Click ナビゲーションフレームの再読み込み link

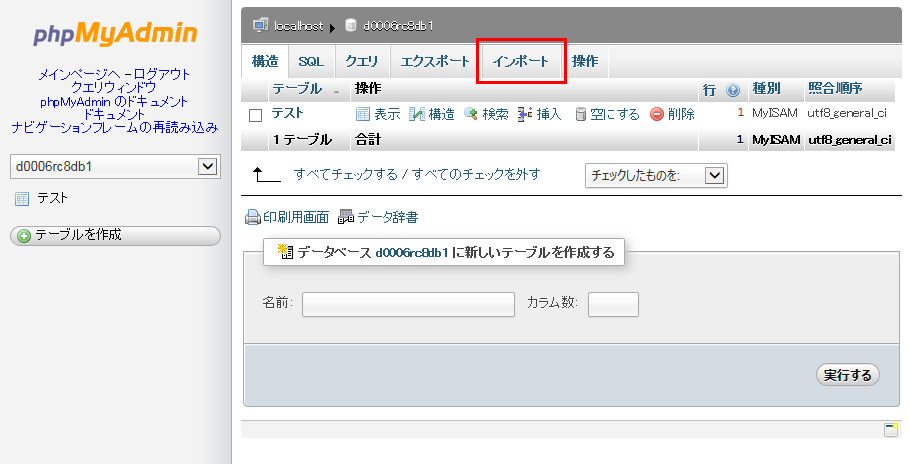pos(115,127)
